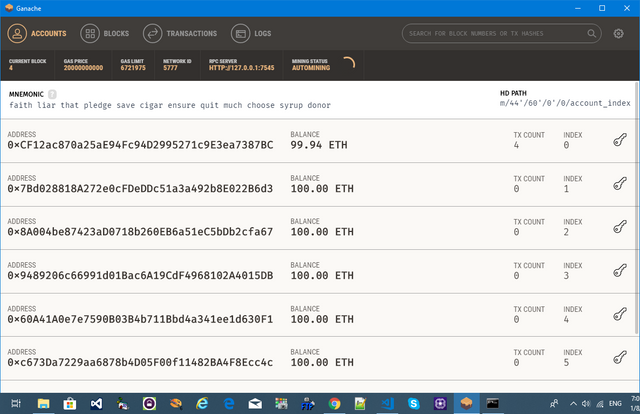640x414 pixels.
Task: Select address 0x9489206c66991d01Bac6A19CdF4968102A4015DB
Action: (x=140, y=276)
